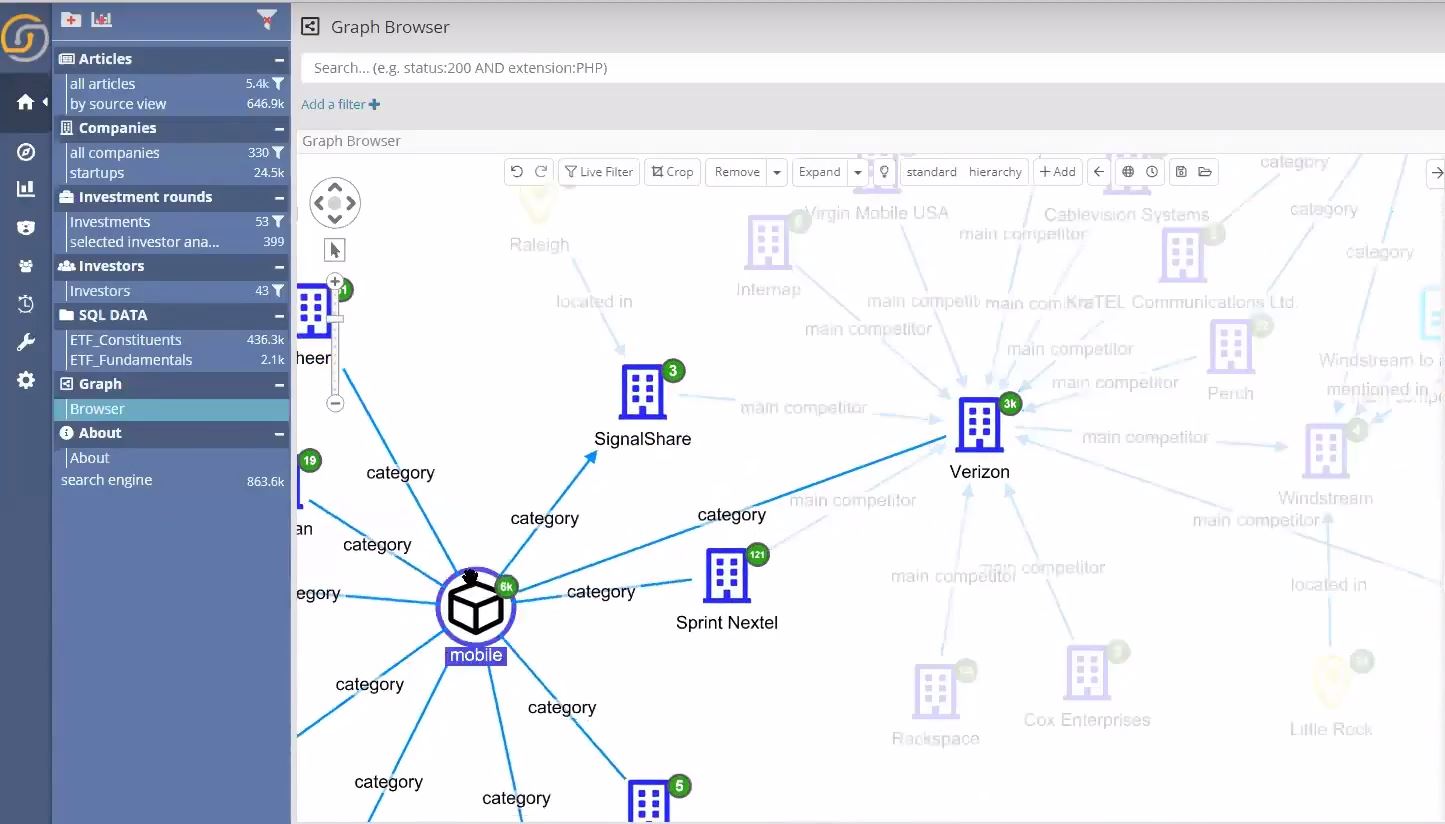Click the right arrow at toolbar edge
1445x824 pixels.
coord(1436,172)
